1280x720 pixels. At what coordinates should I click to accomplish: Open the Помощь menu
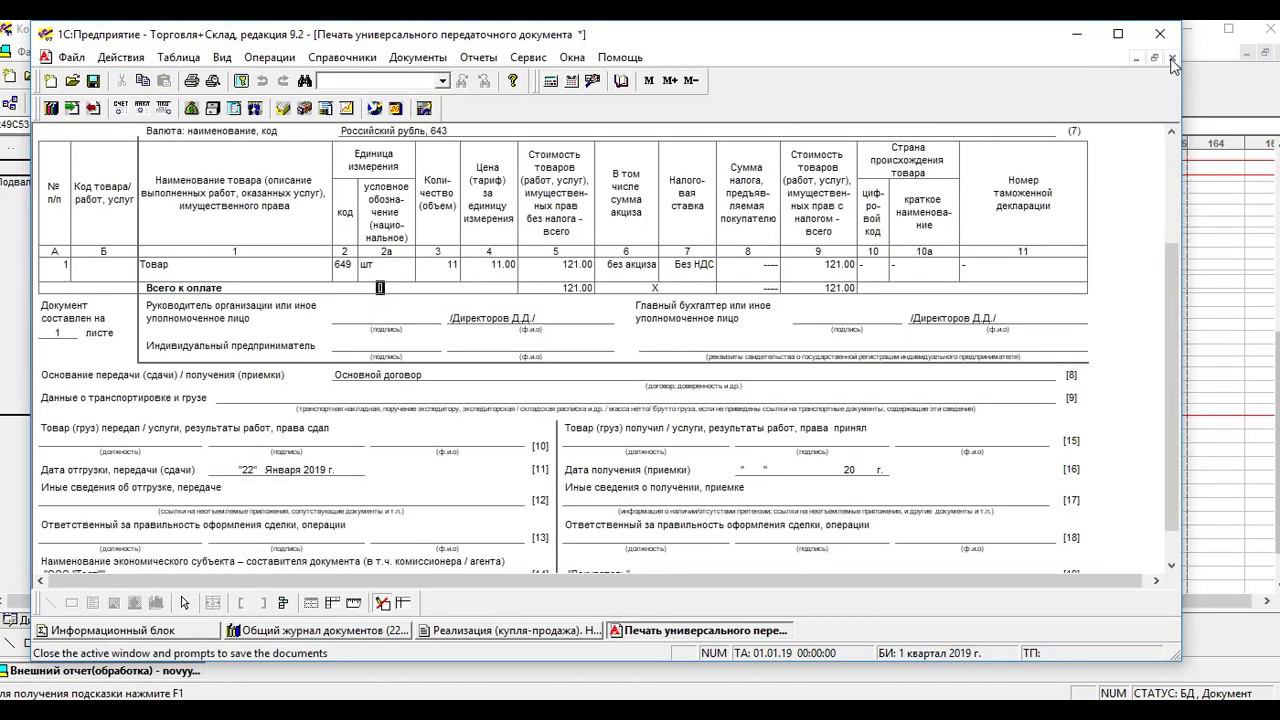click(x=620, y=58)
